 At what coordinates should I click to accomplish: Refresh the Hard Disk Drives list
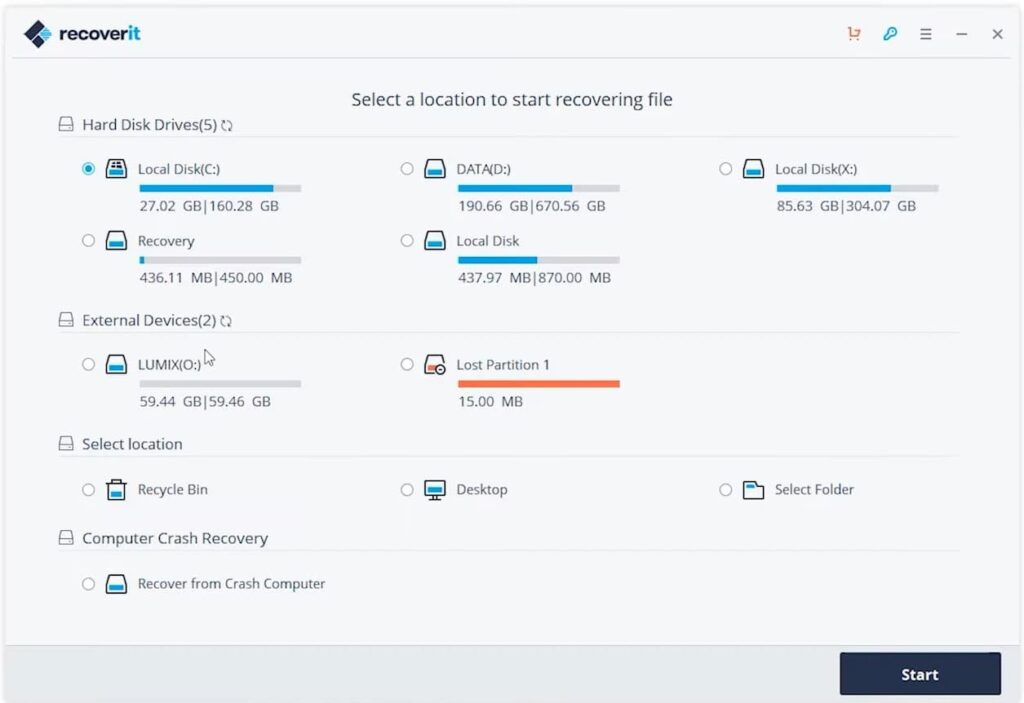(227, 125)
